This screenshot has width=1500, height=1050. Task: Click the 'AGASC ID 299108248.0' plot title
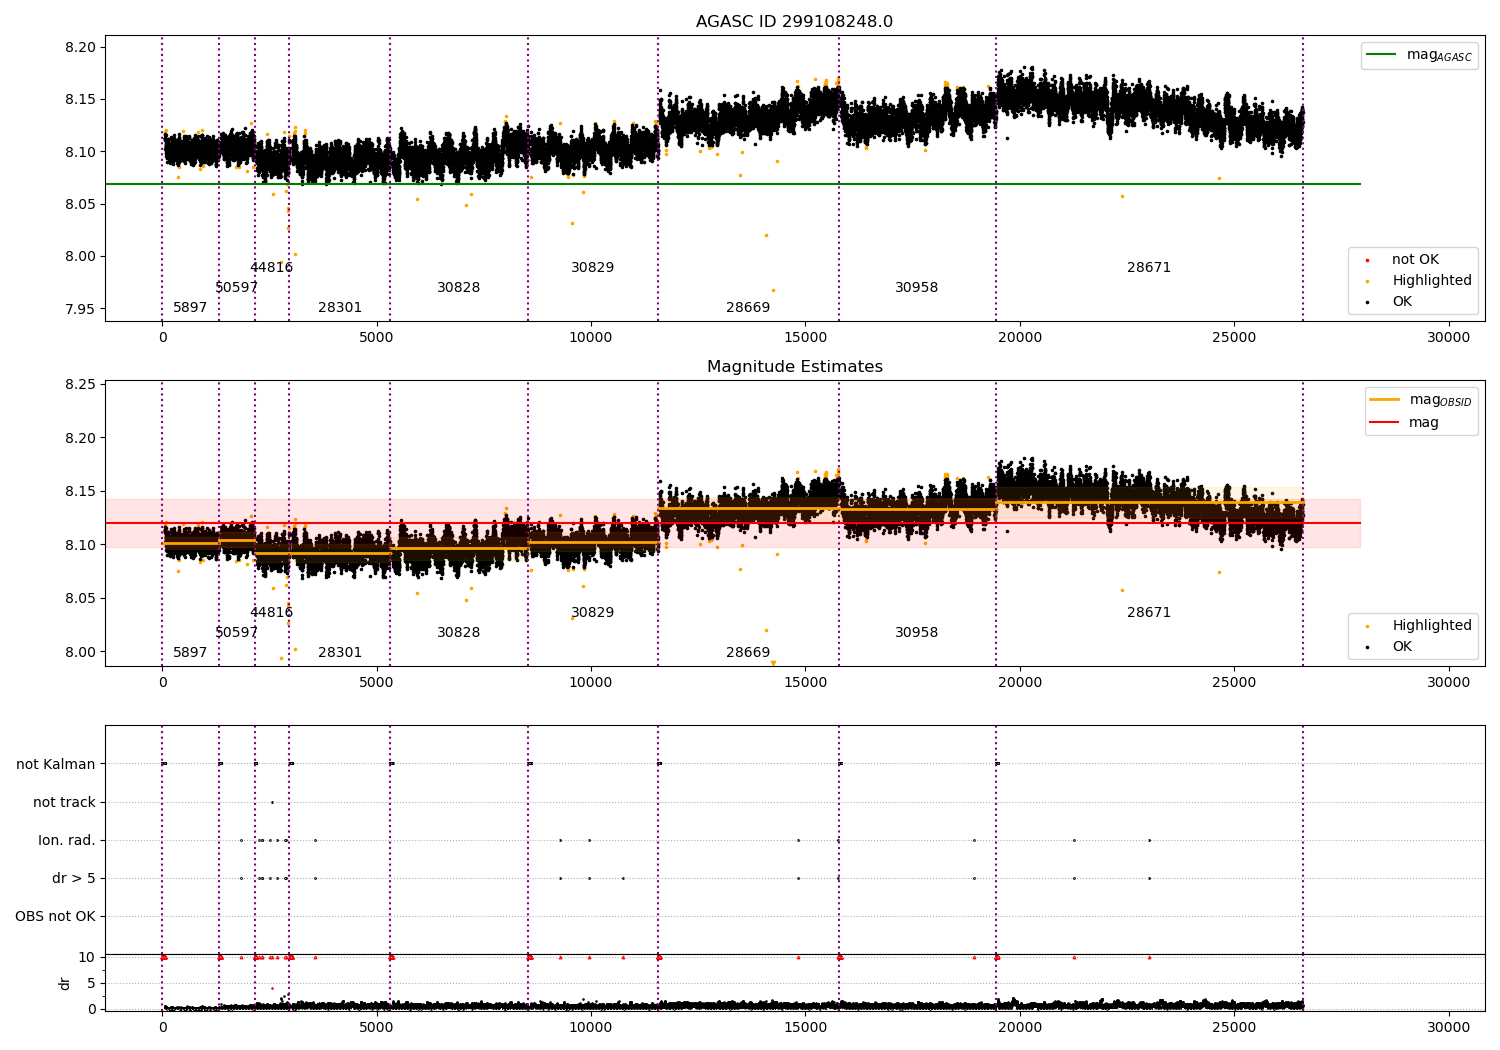click(794, 22)
